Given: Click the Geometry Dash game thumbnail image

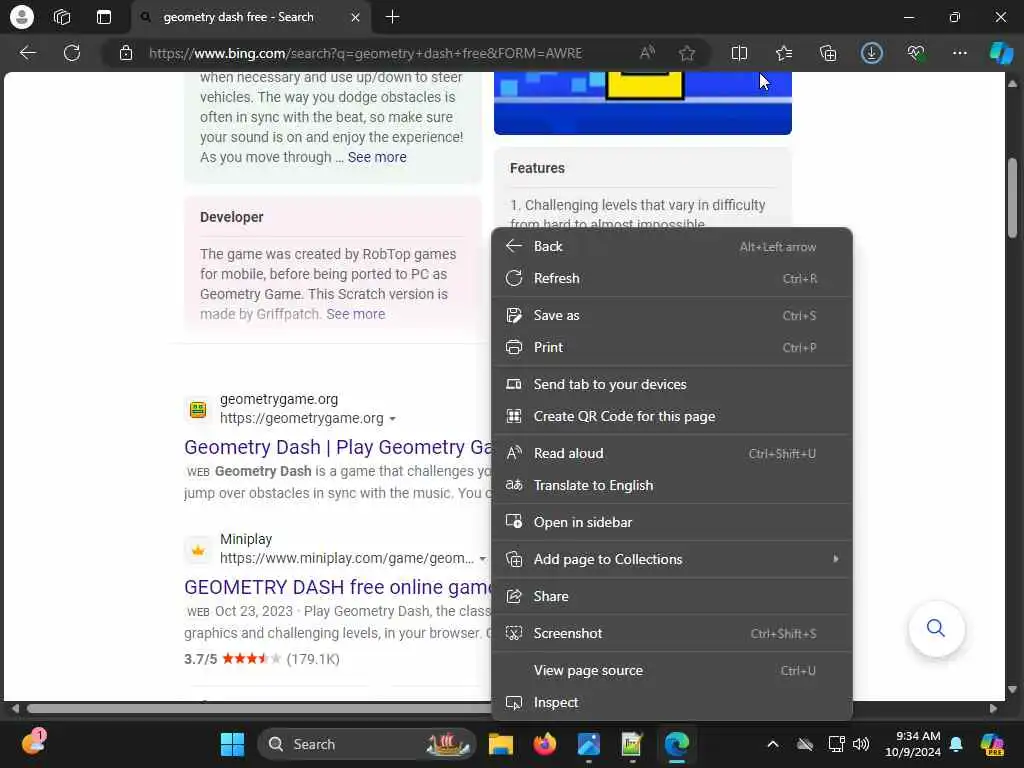Looking at the screenshot, I should click(x=643, y=103).
